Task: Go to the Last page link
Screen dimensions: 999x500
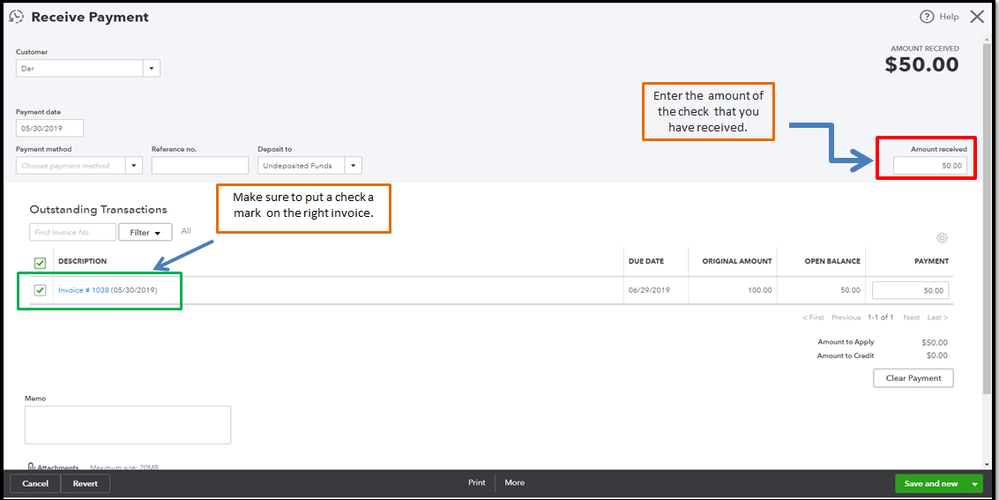Action: point(937,318)
